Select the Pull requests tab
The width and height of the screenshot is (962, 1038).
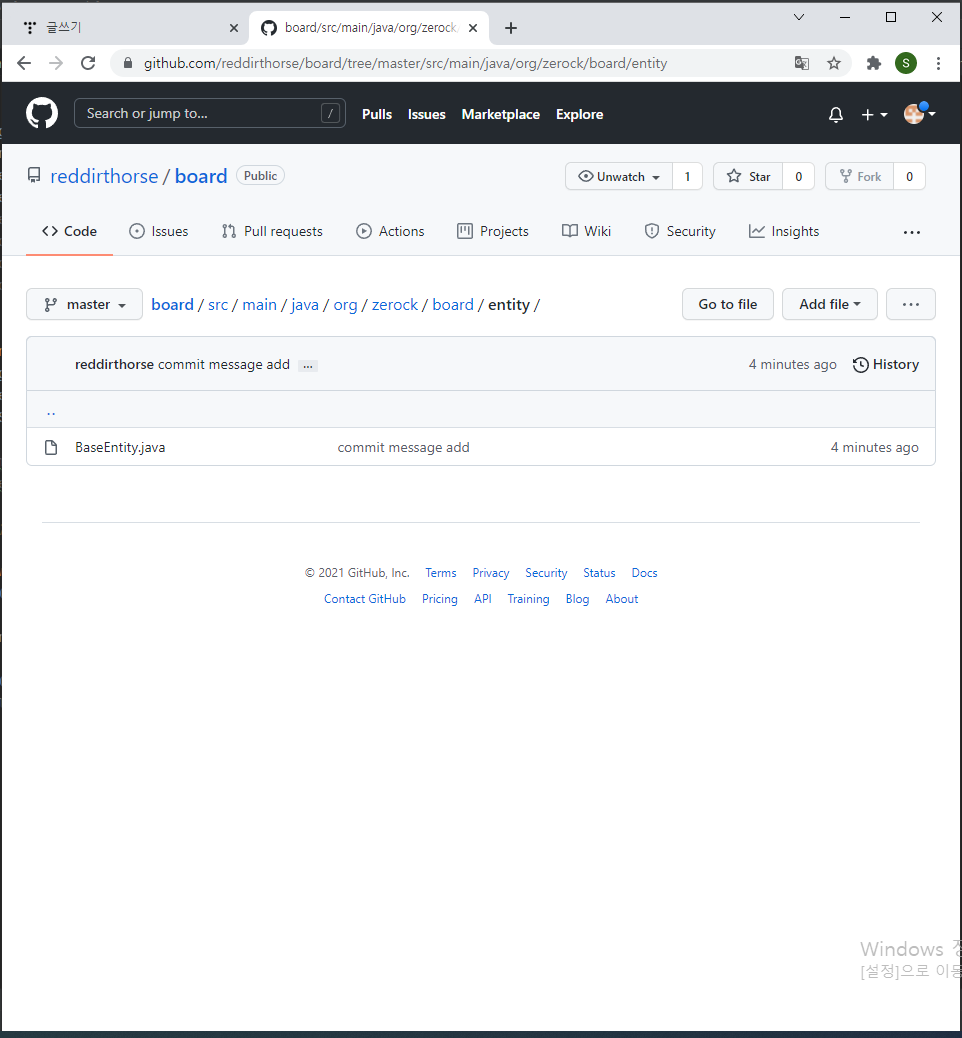272,231
